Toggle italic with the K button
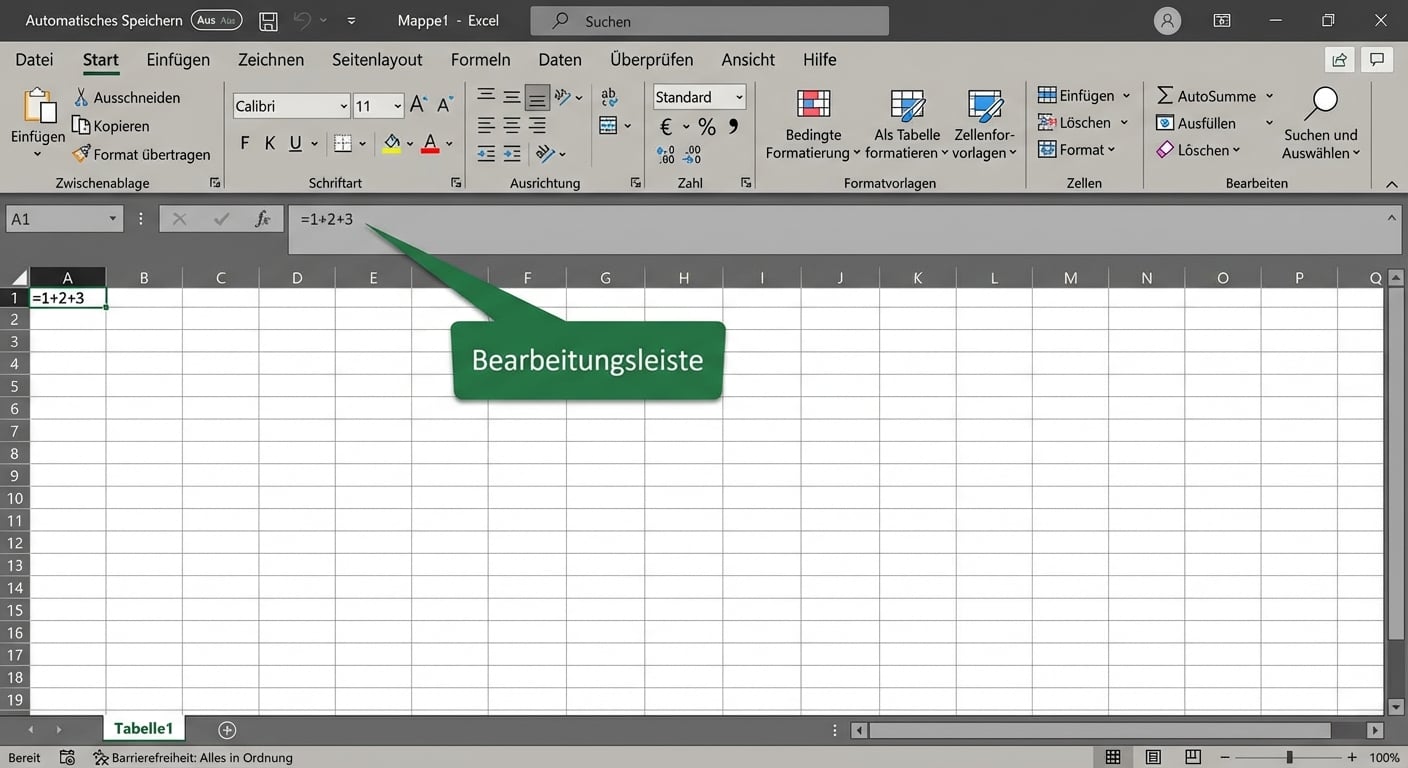 click(269, 143)
